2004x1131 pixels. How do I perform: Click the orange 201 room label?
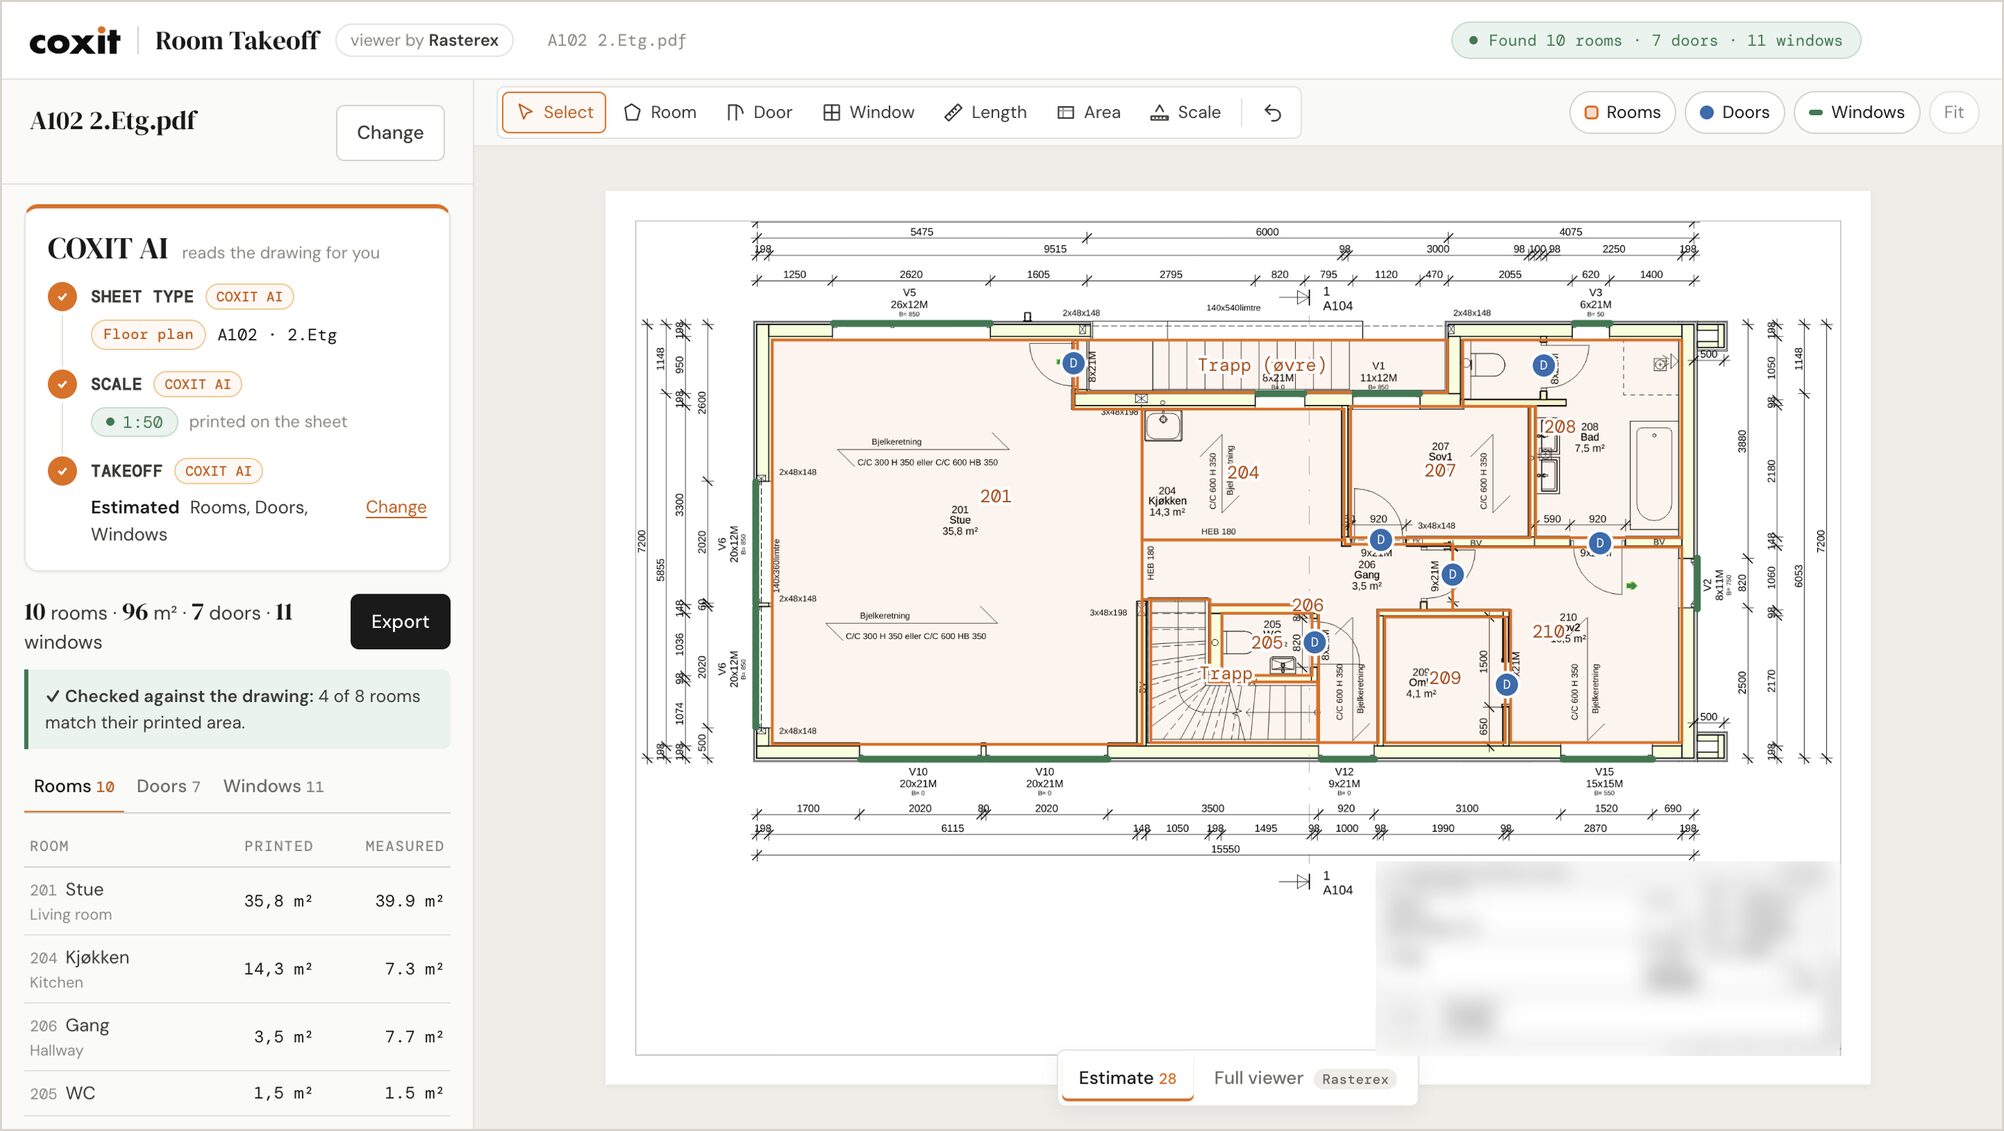[995, 496]
